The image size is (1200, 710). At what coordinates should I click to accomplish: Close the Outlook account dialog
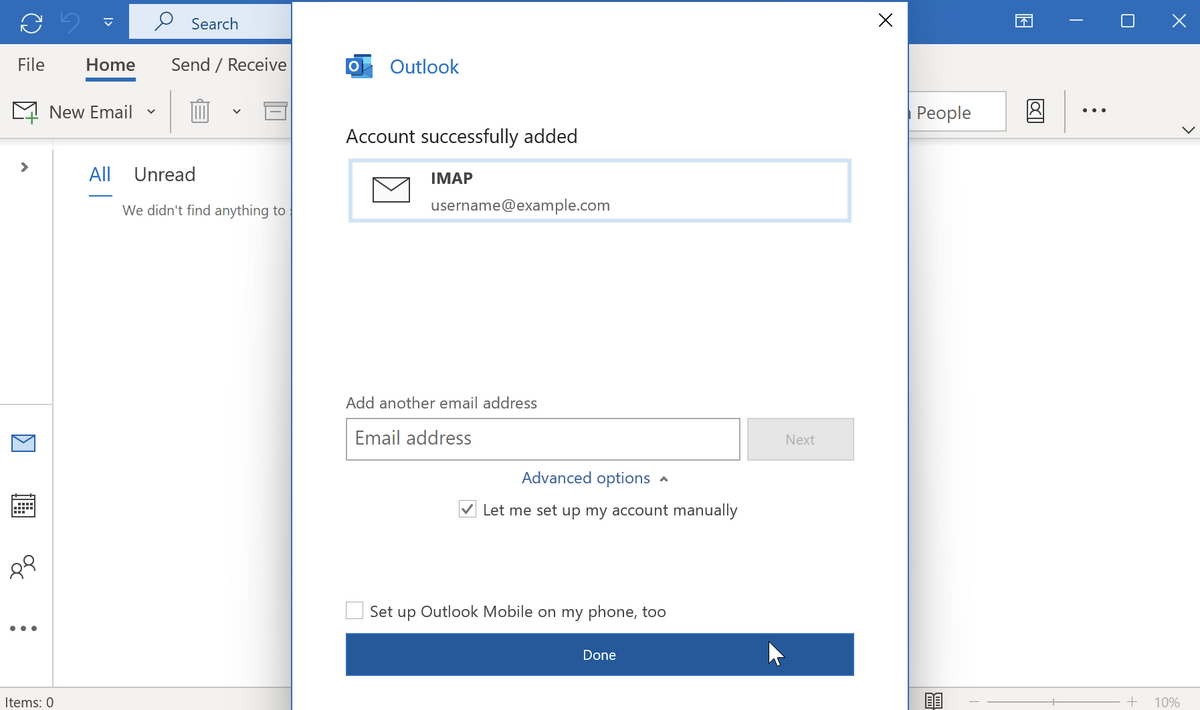(x=884, y=20)
